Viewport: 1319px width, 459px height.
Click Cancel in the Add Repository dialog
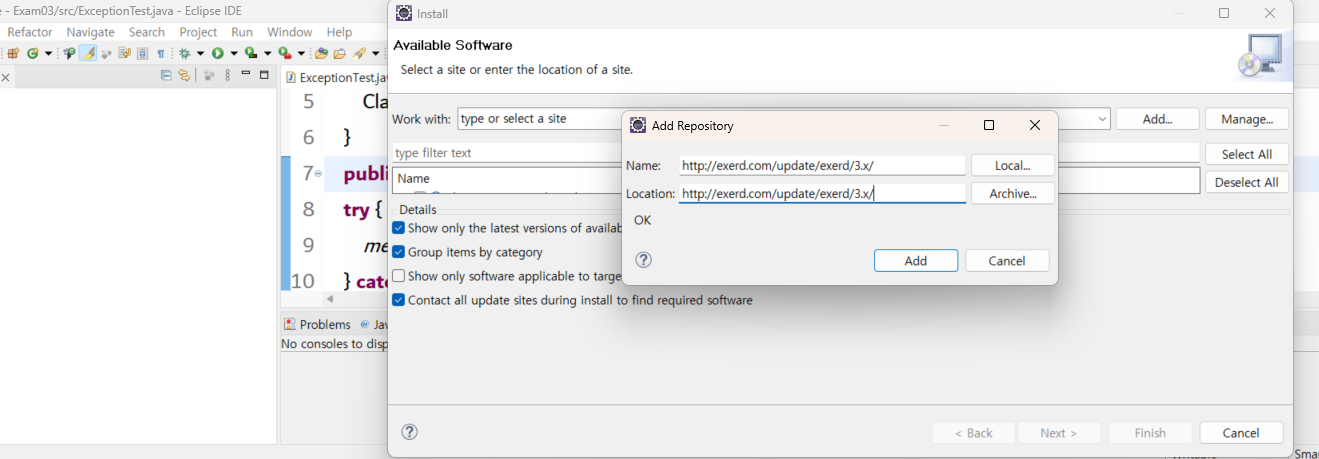(1007, 260)
